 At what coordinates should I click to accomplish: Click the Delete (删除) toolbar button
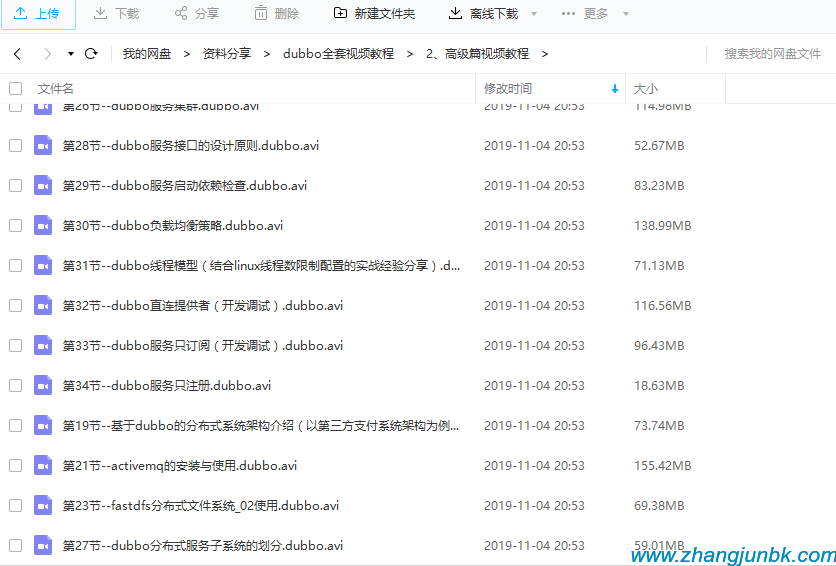tap(277, 13)
